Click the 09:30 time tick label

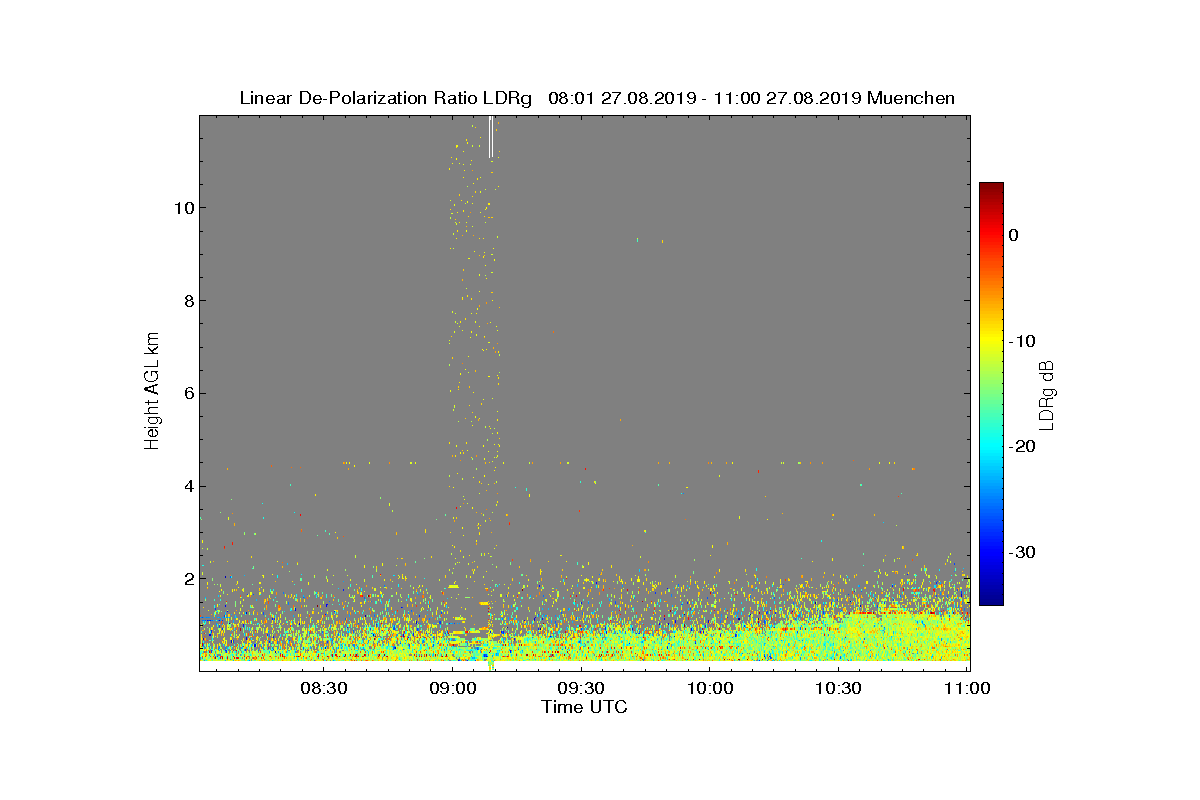[581, 688]
